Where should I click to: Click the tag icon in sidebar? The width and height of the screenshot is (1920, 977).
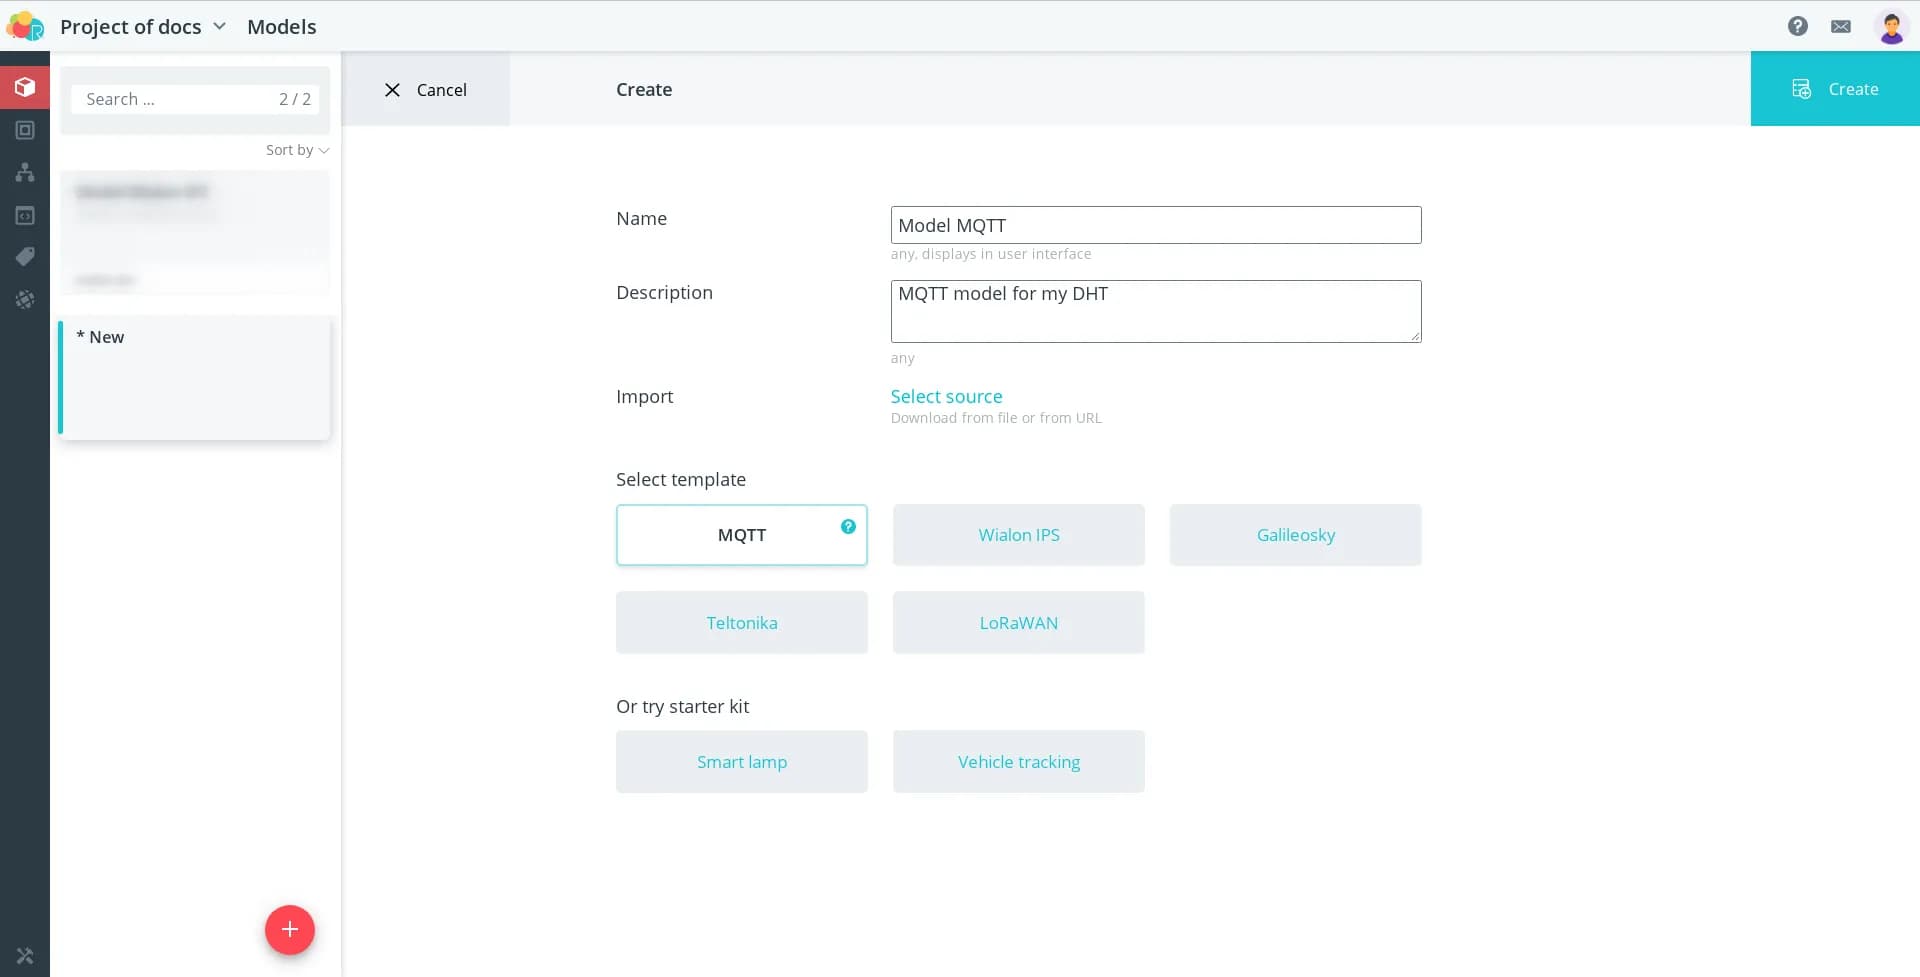[25, 257]
